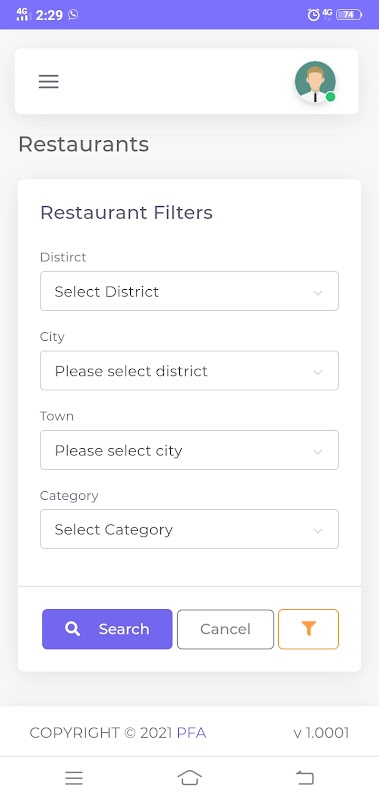Click the green online status dot
Image resolution: width=379 pixels, height=800 pixels.
331,96
